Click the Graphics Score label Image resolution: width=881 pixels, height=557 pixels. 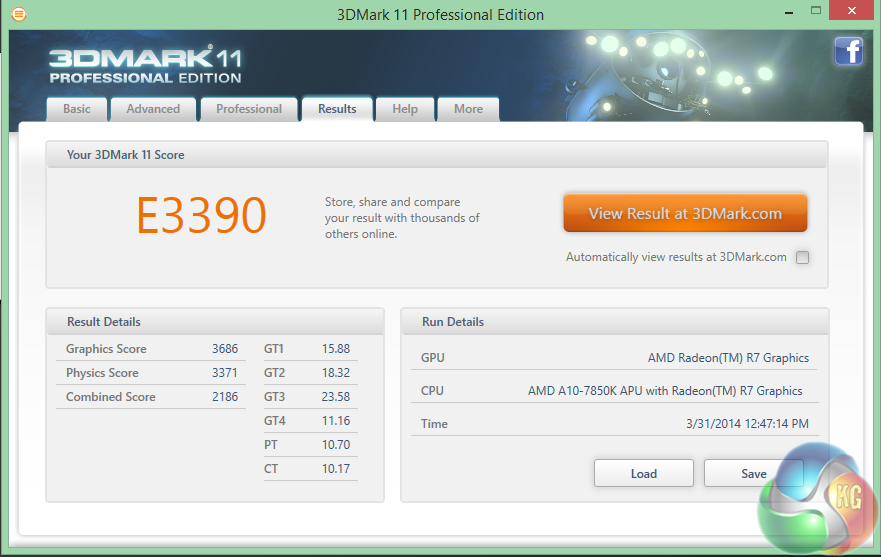[106, 349]
